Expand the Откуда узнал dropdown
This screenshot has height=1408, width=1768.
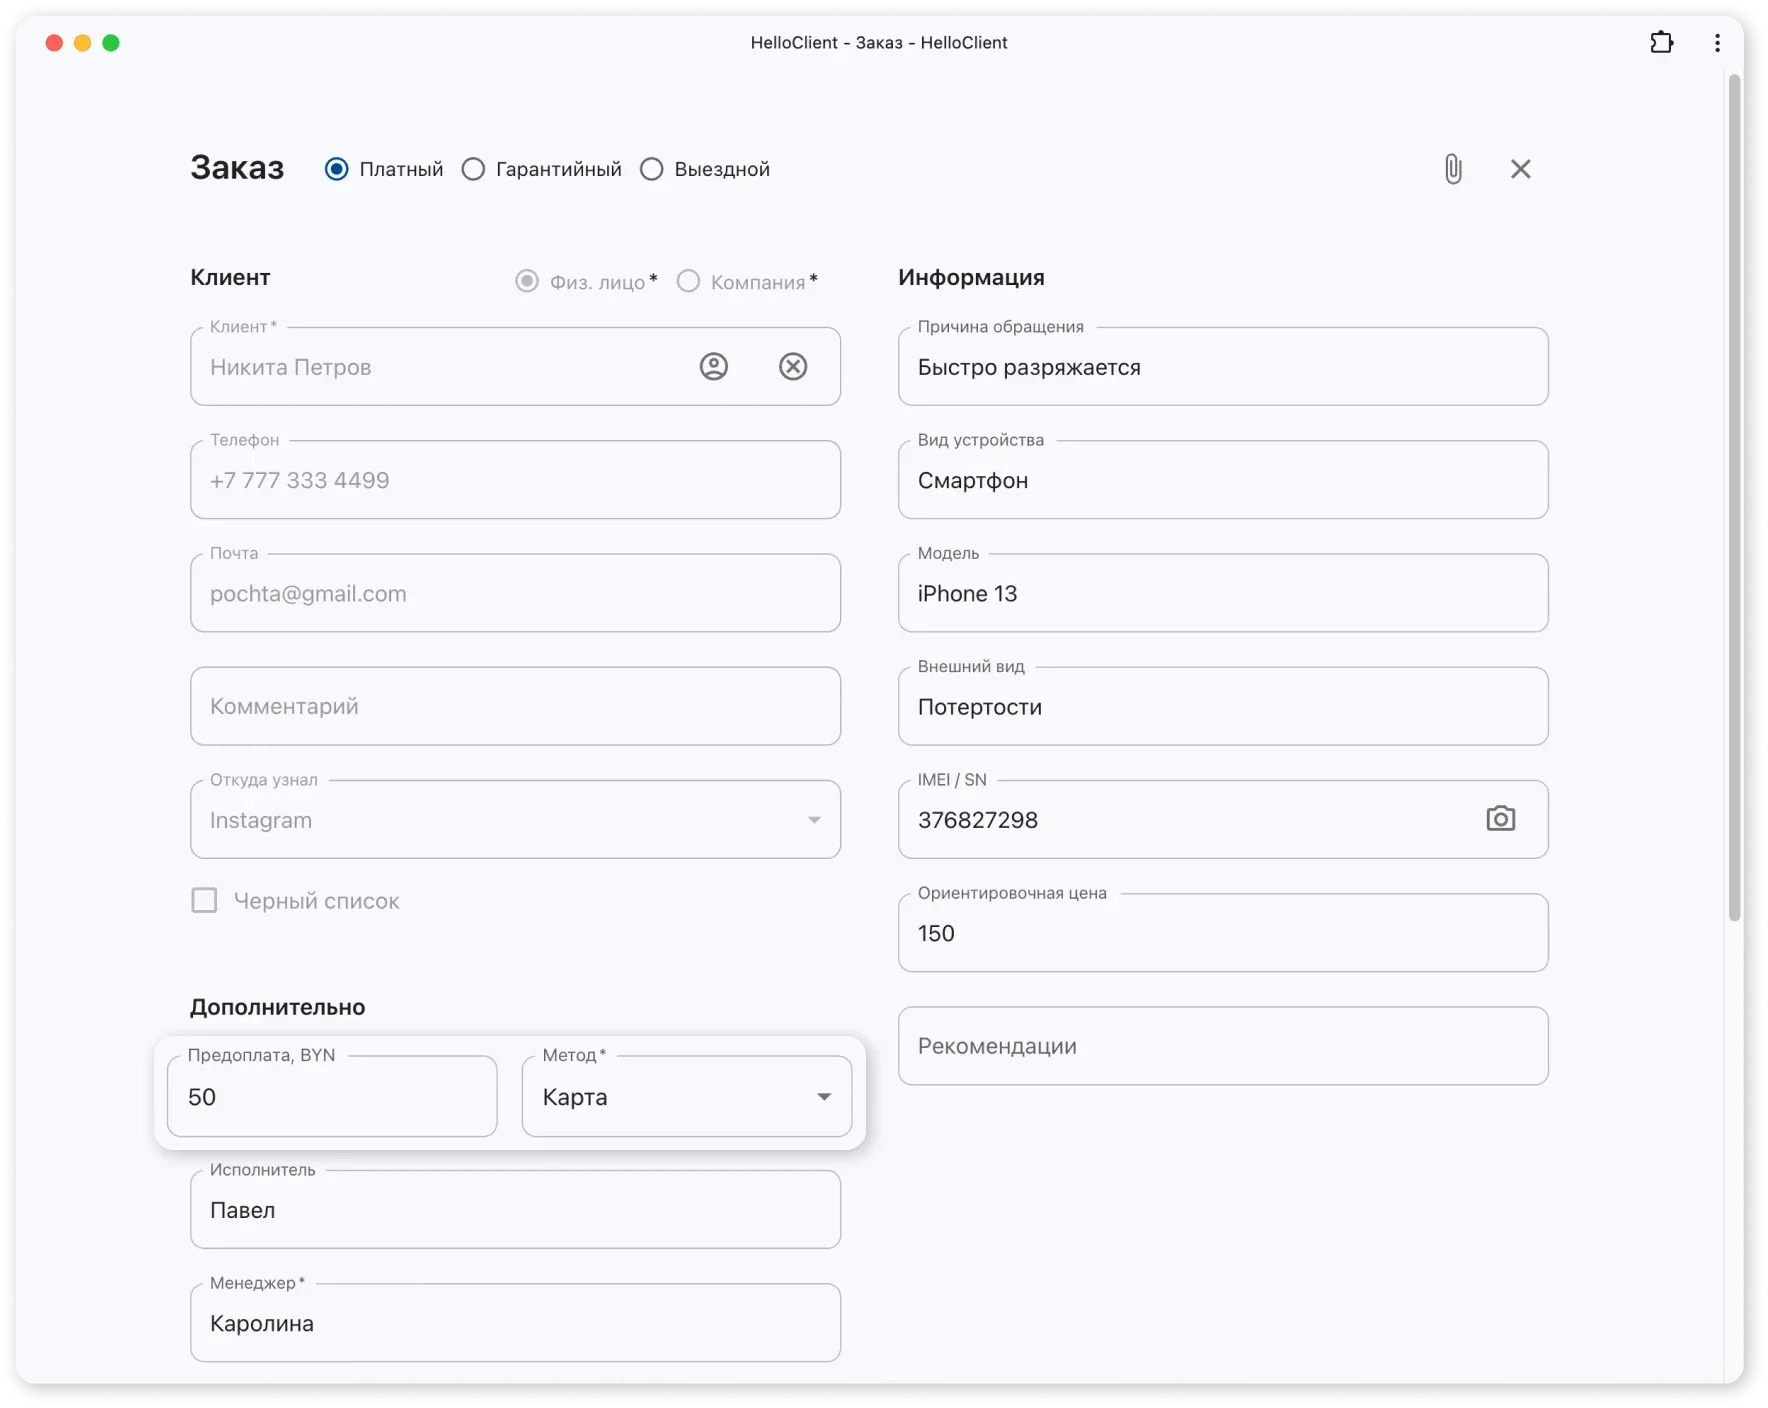coord(814,820)
